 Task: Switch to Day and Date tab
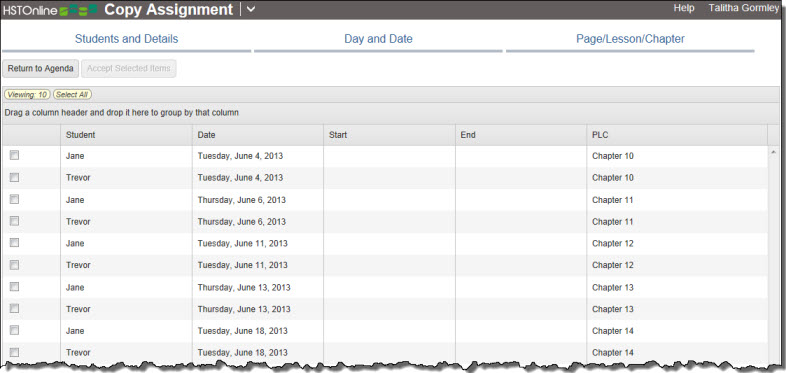coord(378,39)
